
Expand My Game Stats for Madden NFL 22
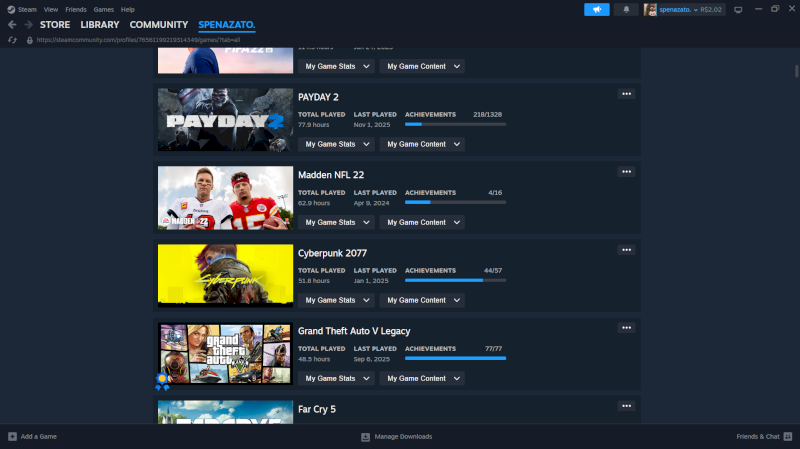(336, 222)
